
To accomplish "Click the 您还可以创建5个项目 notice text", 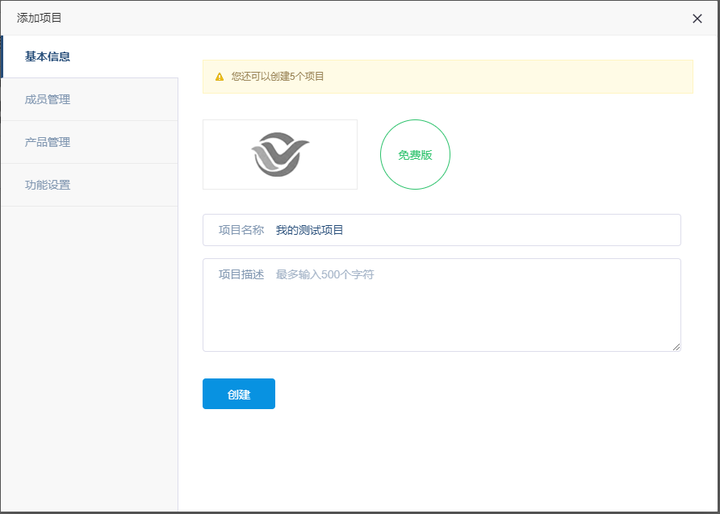I will (x=278, y=76).
